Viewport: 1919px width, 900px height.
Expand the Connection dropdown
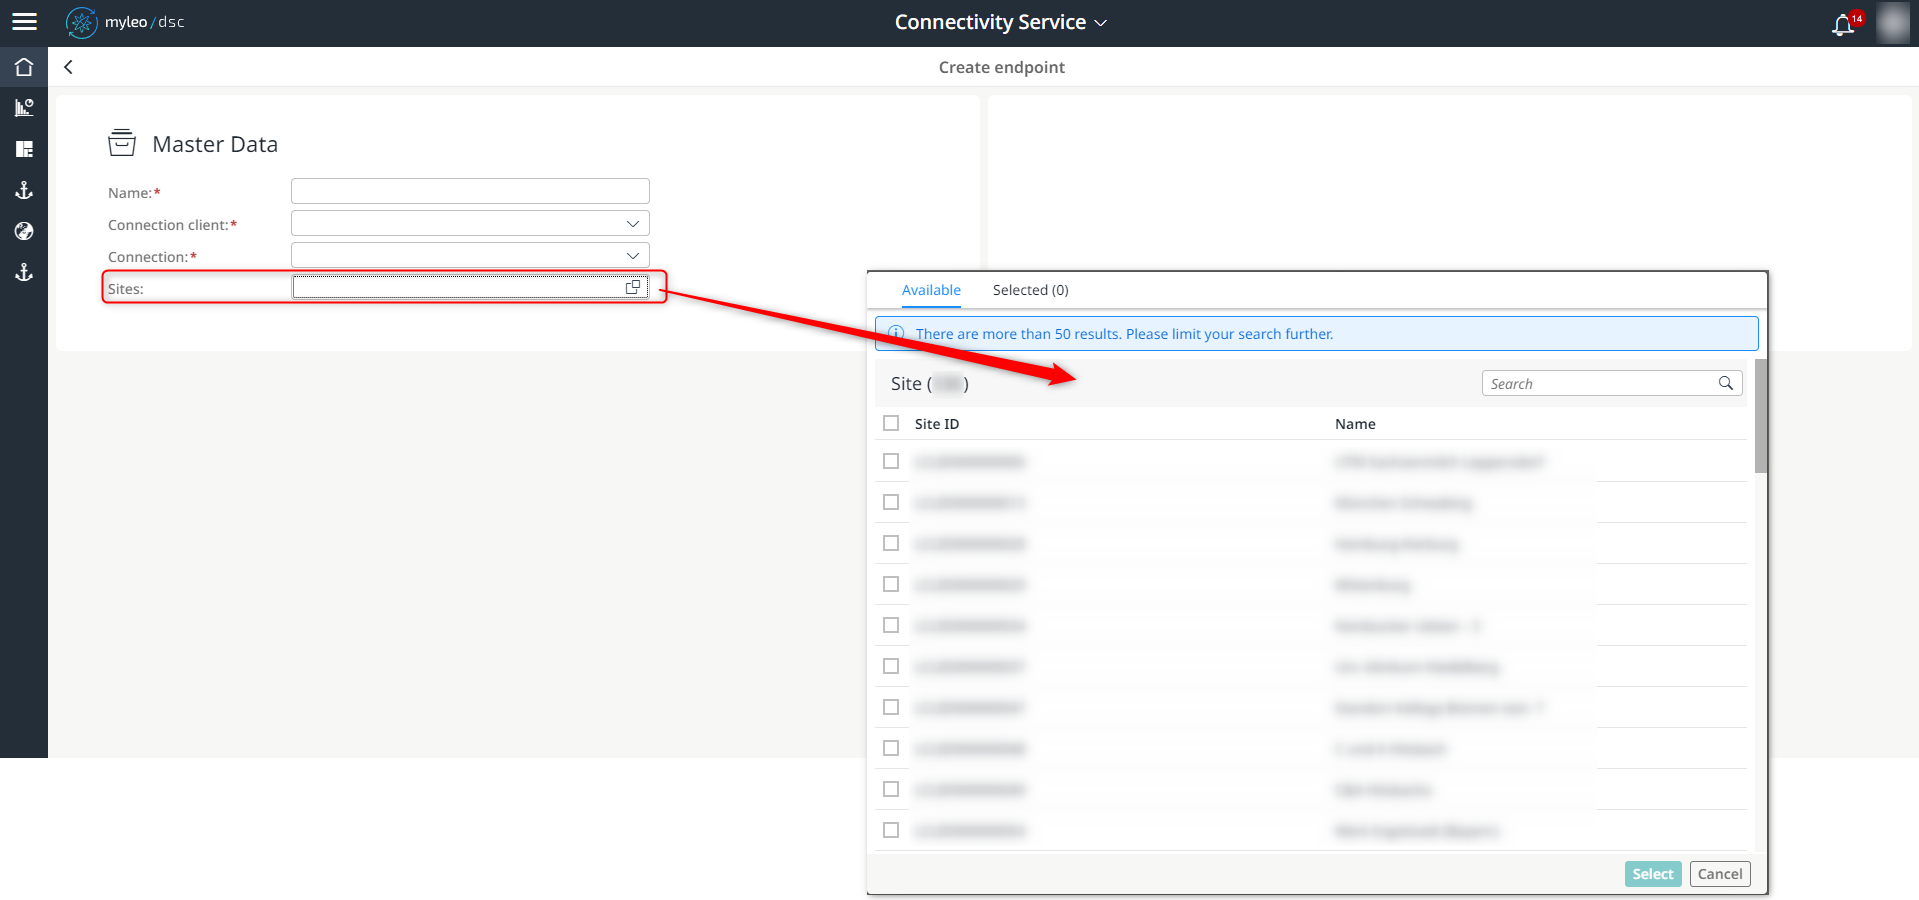(632, 255)
